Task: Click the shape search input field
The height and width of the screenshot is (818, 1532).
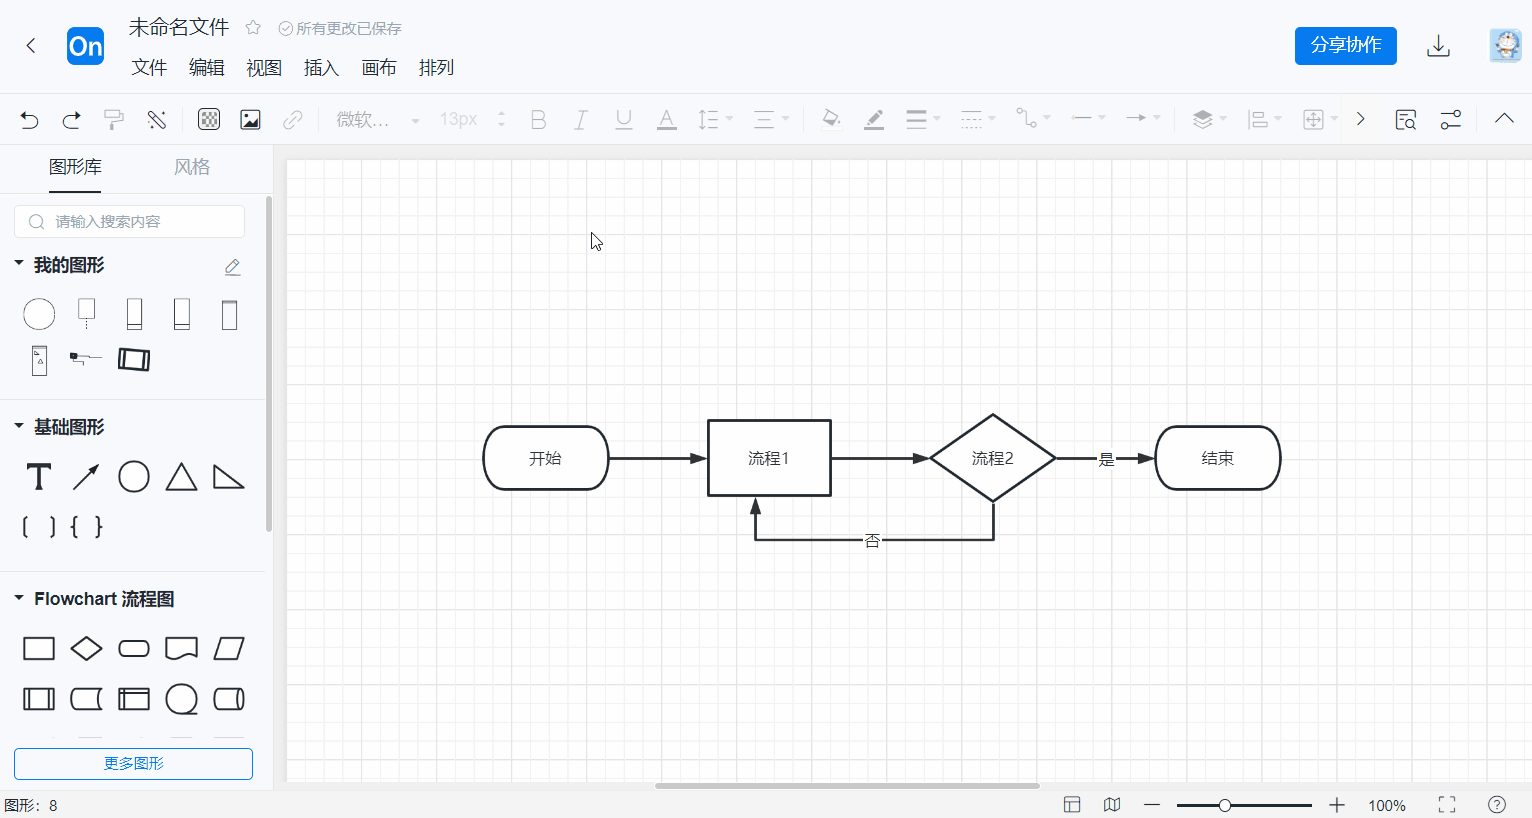Action: (140, 222)
